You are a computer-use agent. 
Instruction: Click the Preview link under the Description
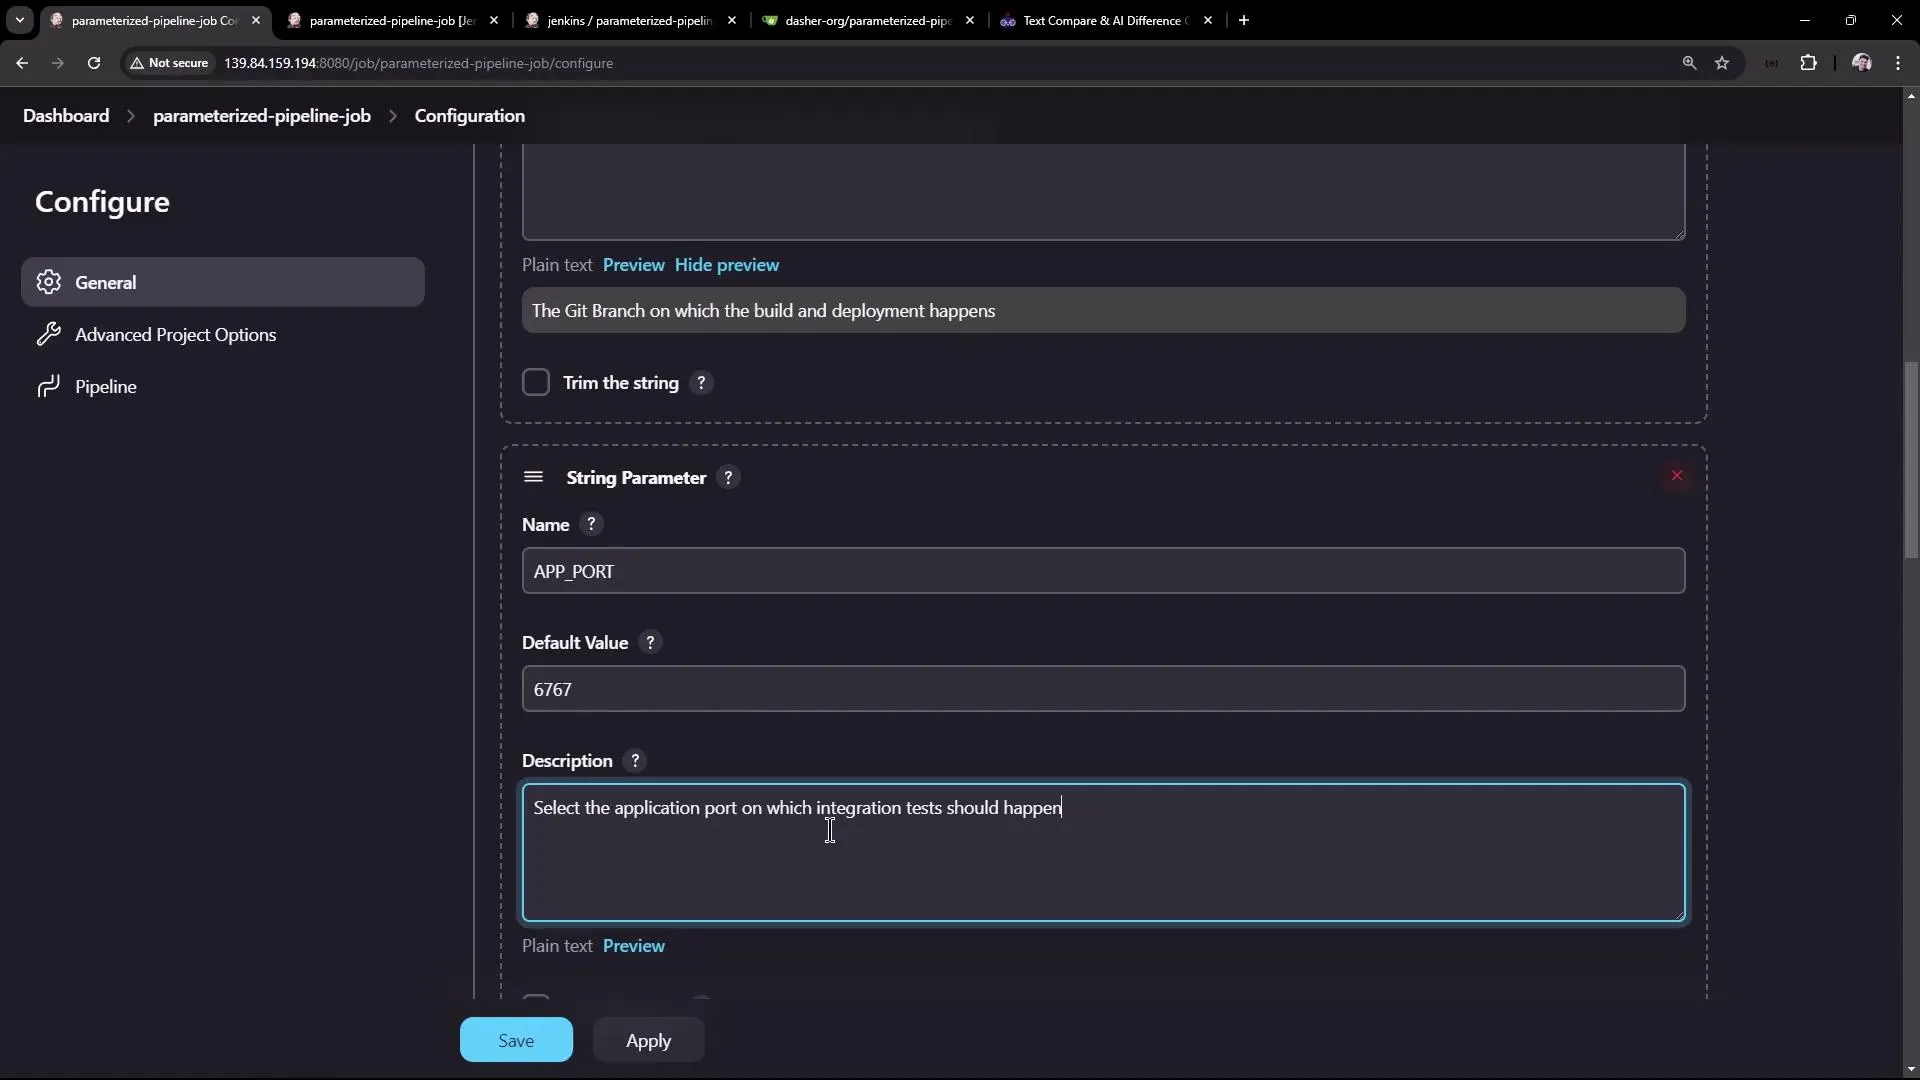[x=633, y=945]
